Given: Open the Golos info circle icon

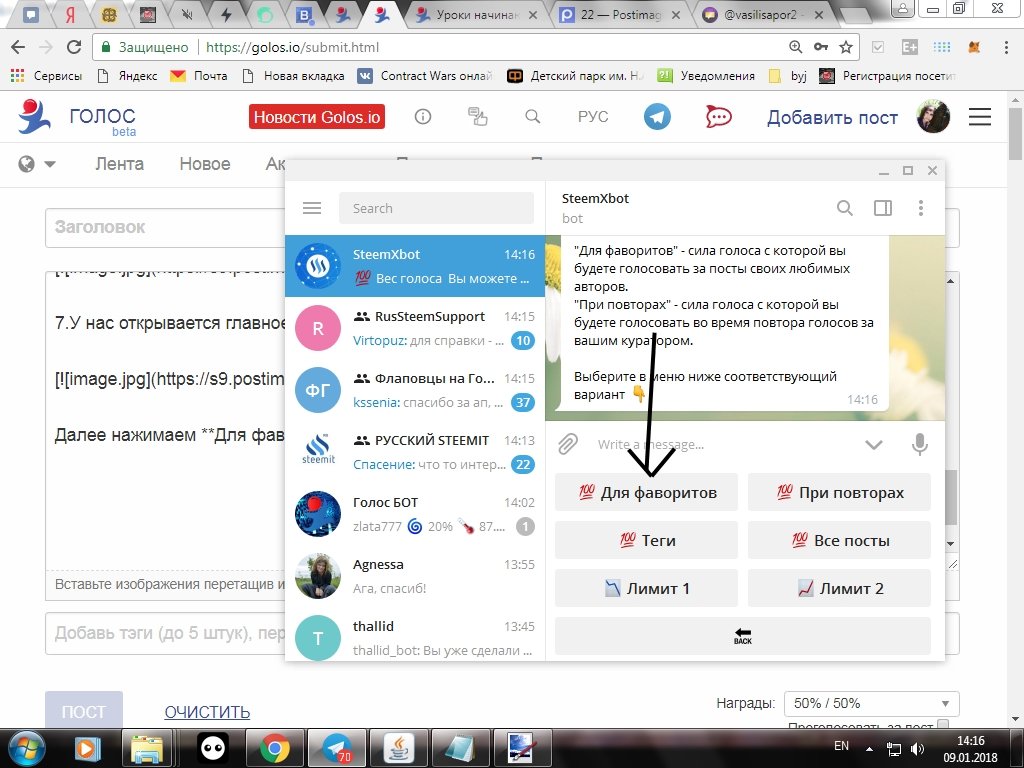Looking at the screenshot, I should click(423, 117).
